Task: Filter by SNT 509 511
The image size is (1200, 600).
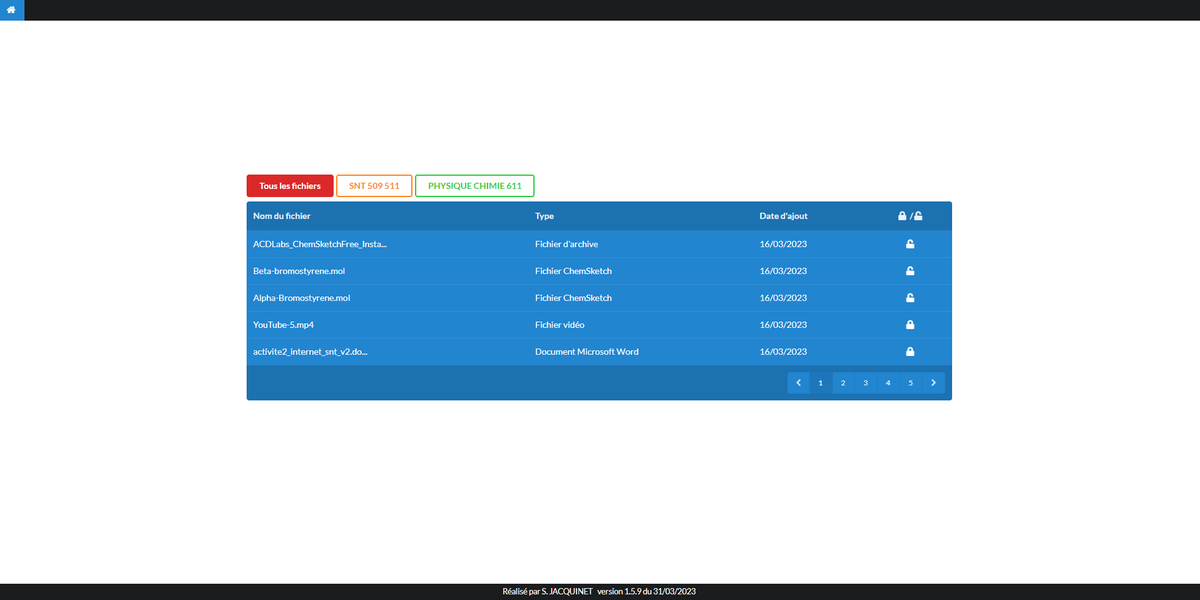Action: (374, 186)
